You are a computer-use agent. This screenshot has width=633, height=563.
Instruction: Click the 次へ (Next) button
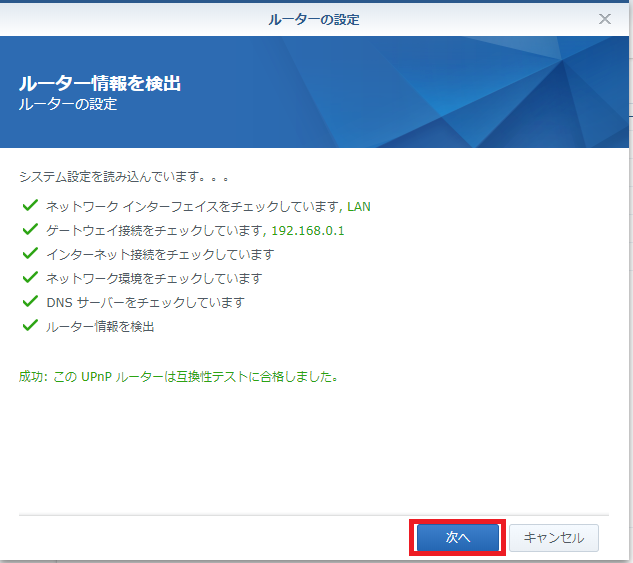click(458, 538)
